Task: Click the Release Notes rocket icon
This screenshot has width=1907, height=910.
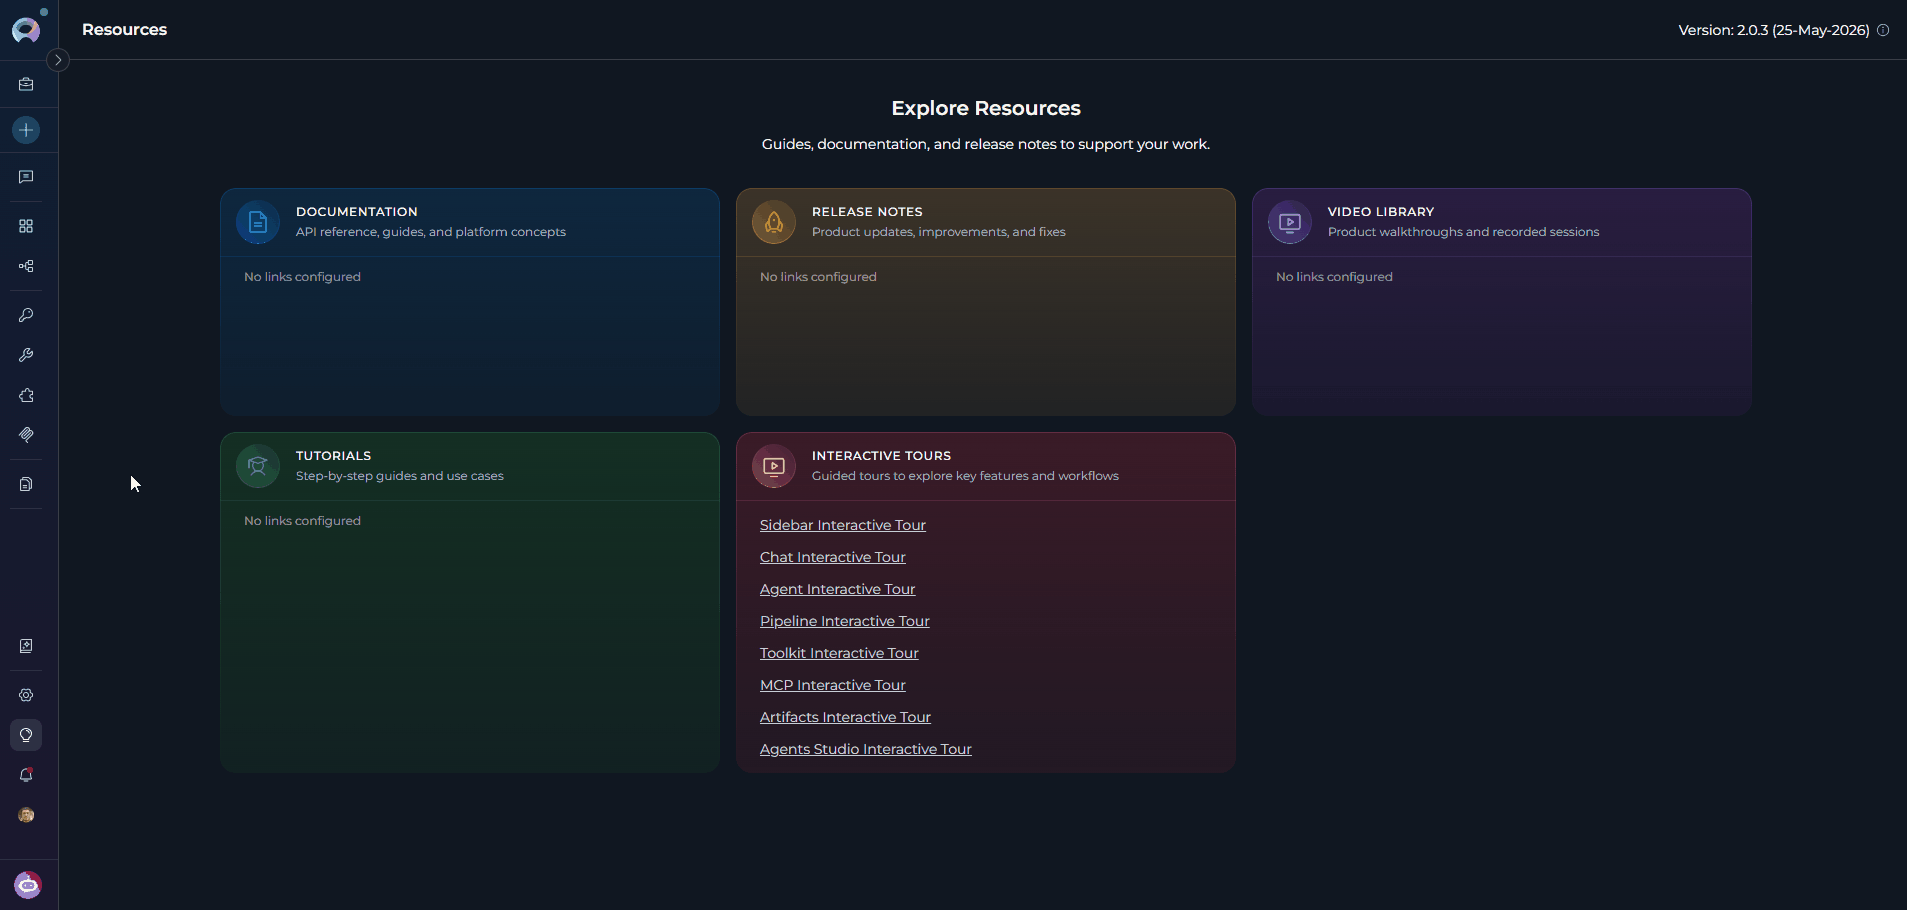Action: 774,222
